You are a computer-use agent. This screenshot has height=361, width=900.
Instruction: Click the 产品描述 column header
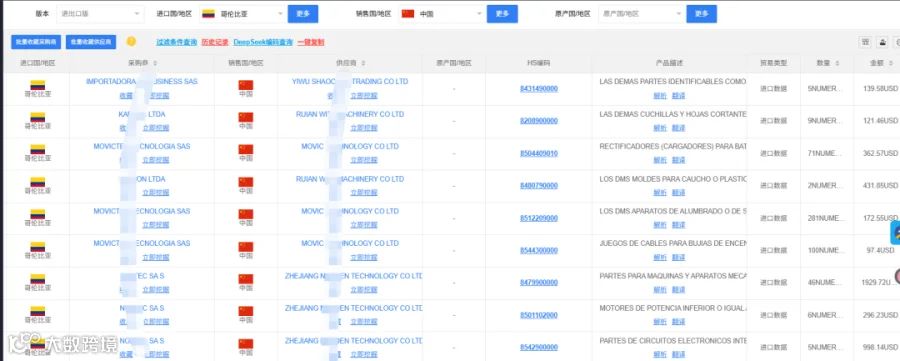click(669, 63)
